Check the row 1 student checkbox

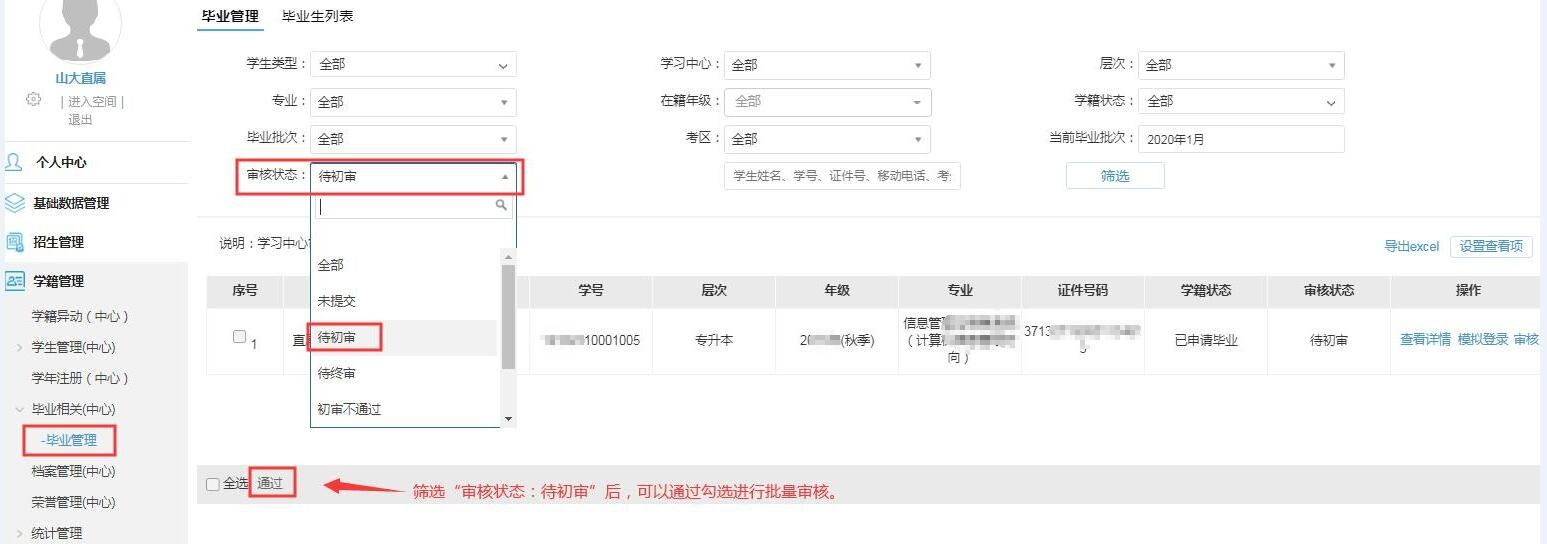tap(239, 337)
